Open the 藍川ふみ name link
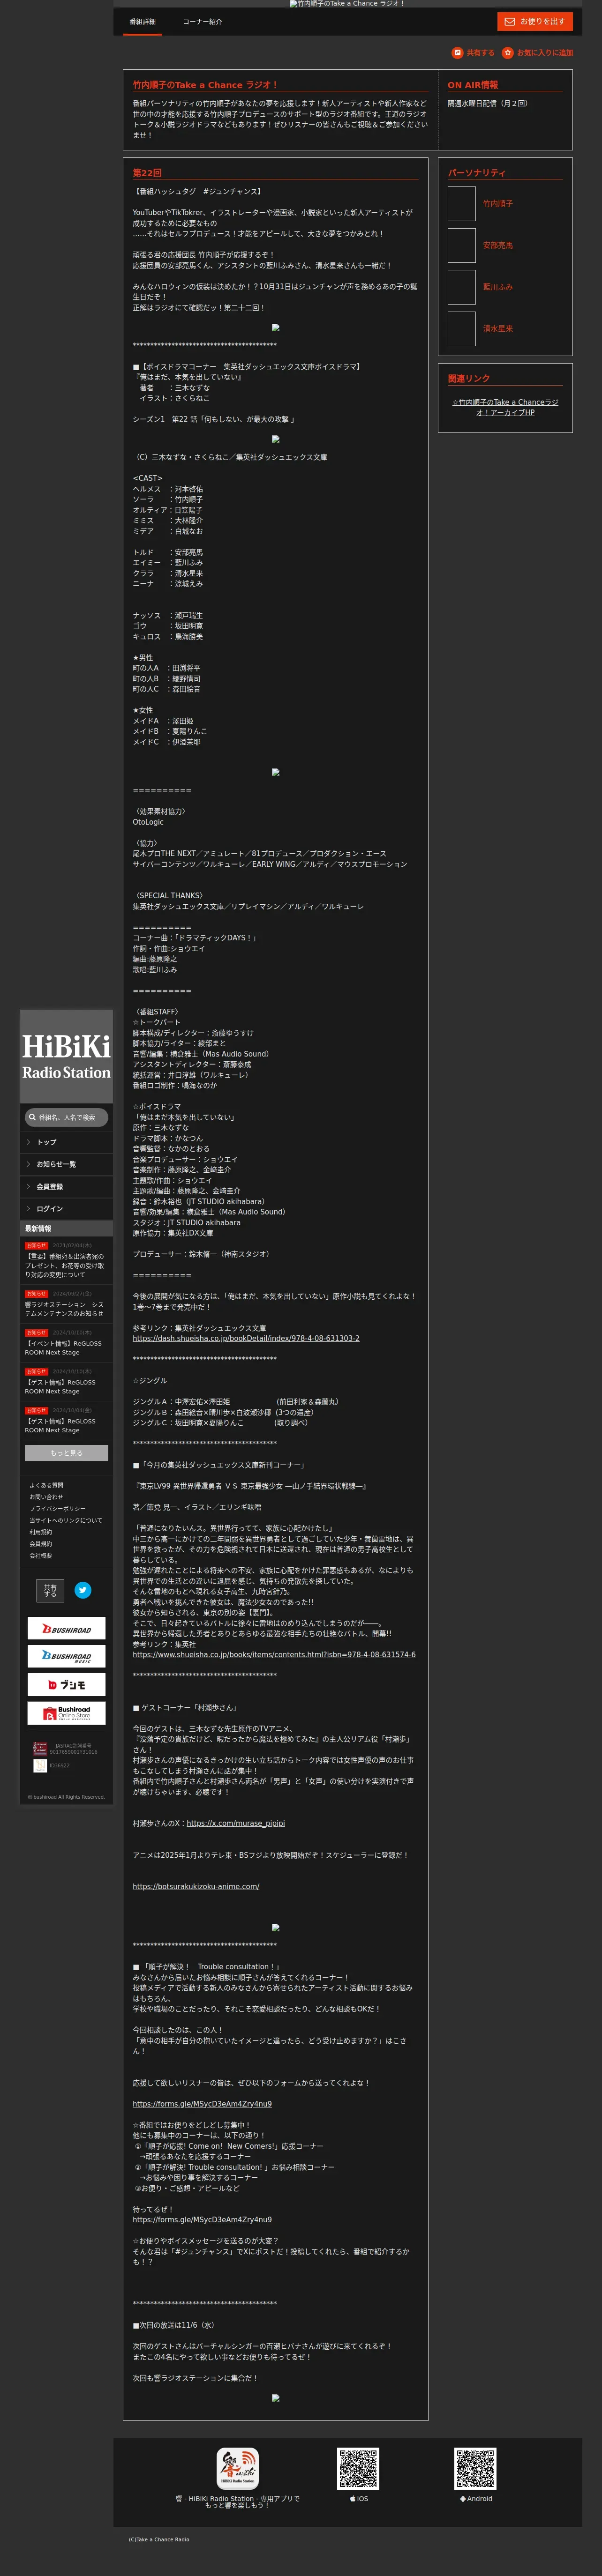Screen dimensions: 602x2576 pyautogui.click(x=498, y=287)
